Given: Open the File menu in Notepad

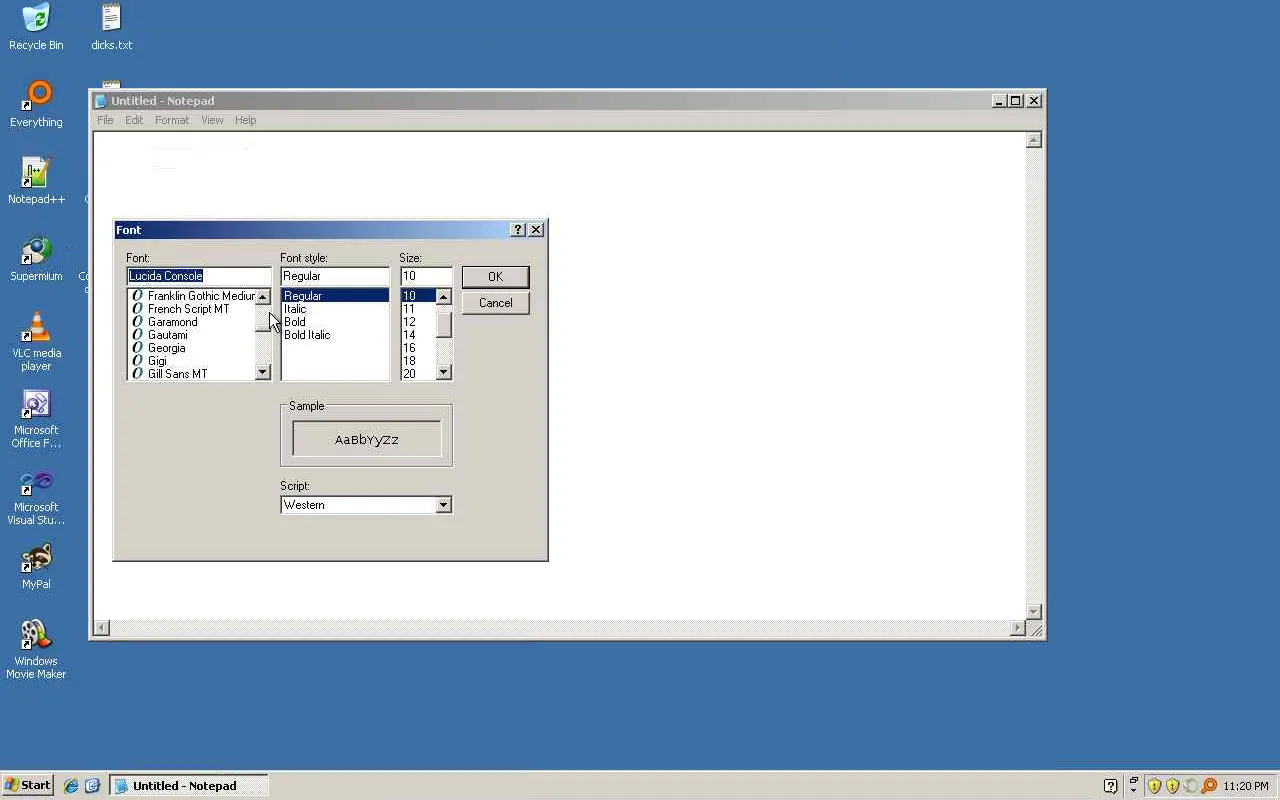Looking at the screenshot, I should pos(105,120).
